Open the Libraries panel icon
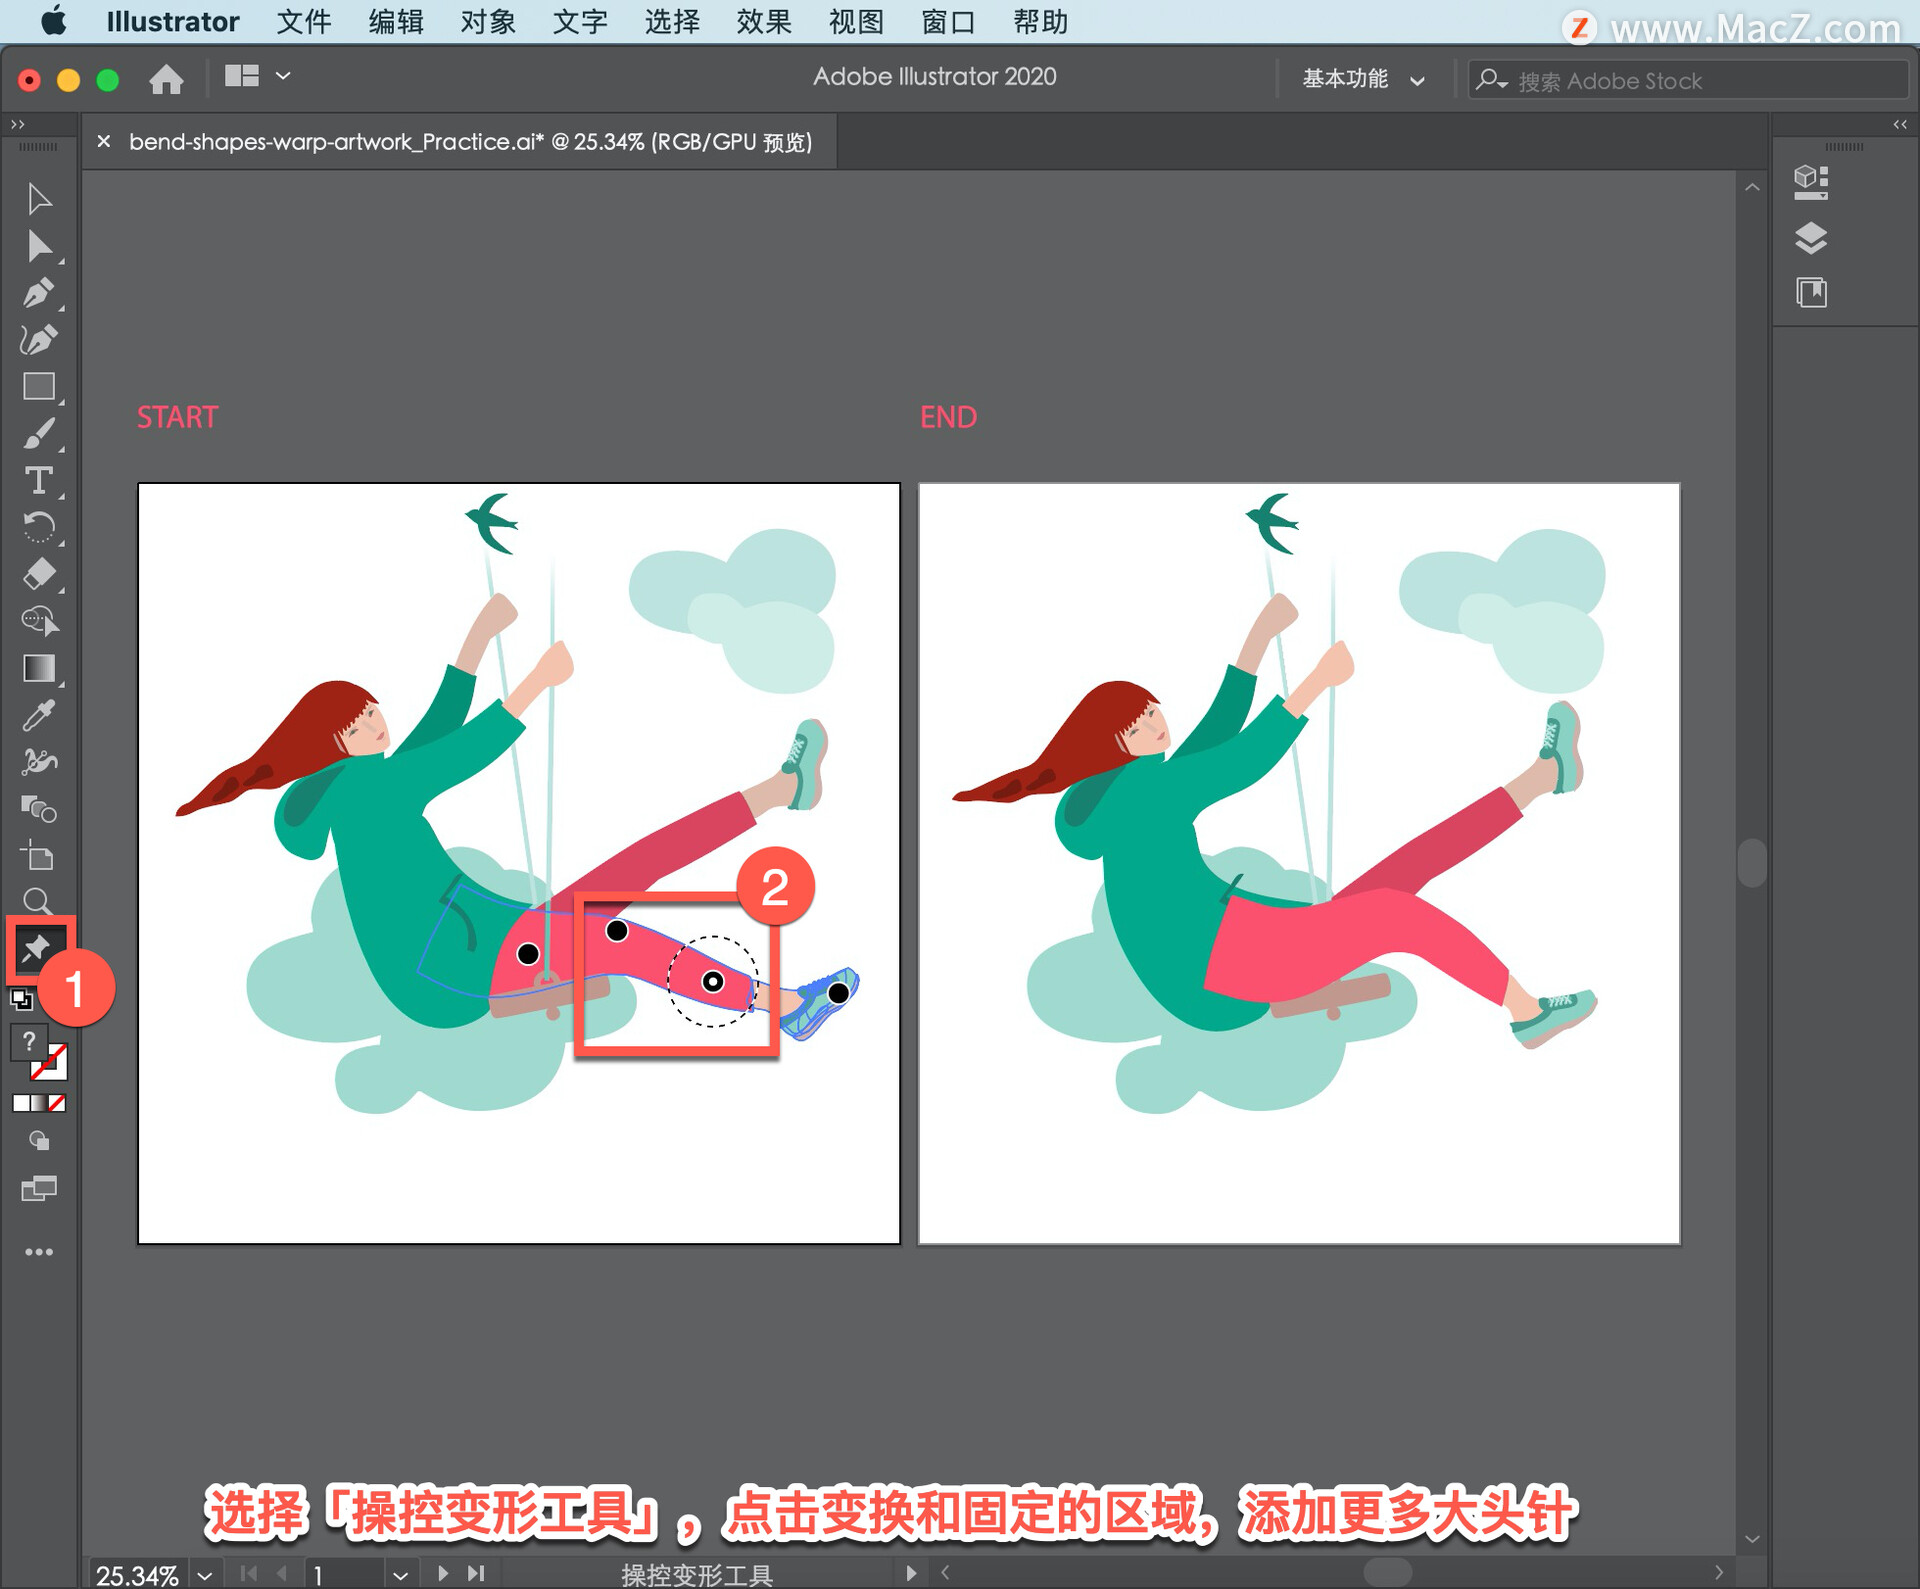The width and height of the screenshot is (1920, 1589). coord(1811,293)
